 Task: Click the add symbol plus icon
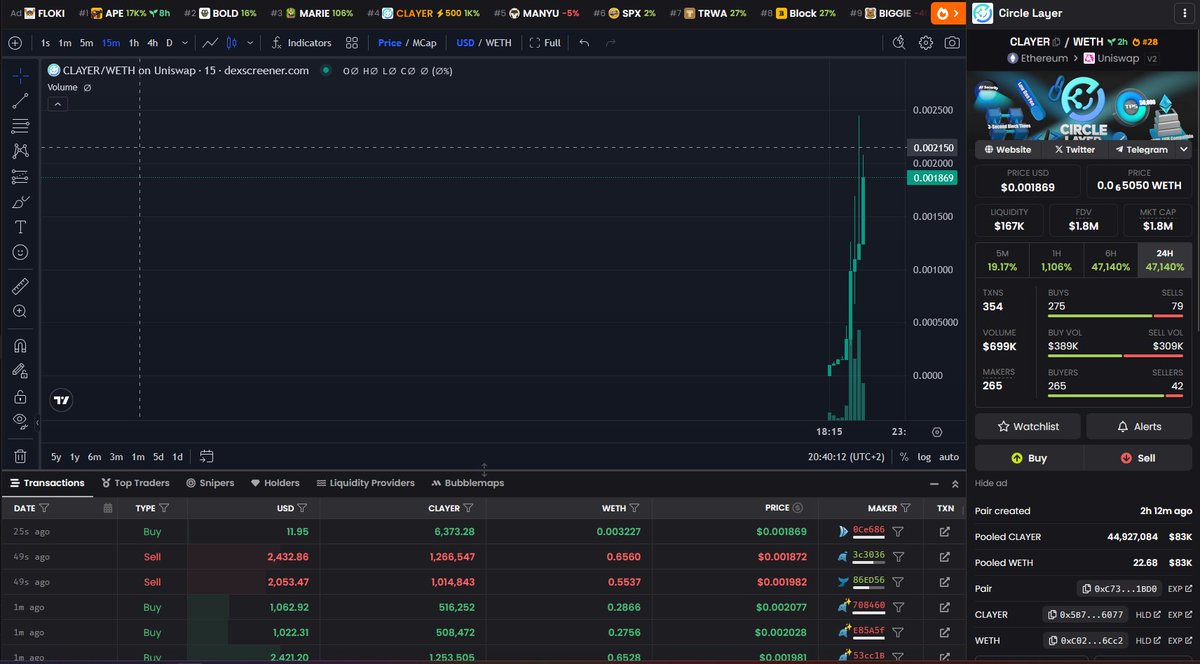(x=15, y=43)
